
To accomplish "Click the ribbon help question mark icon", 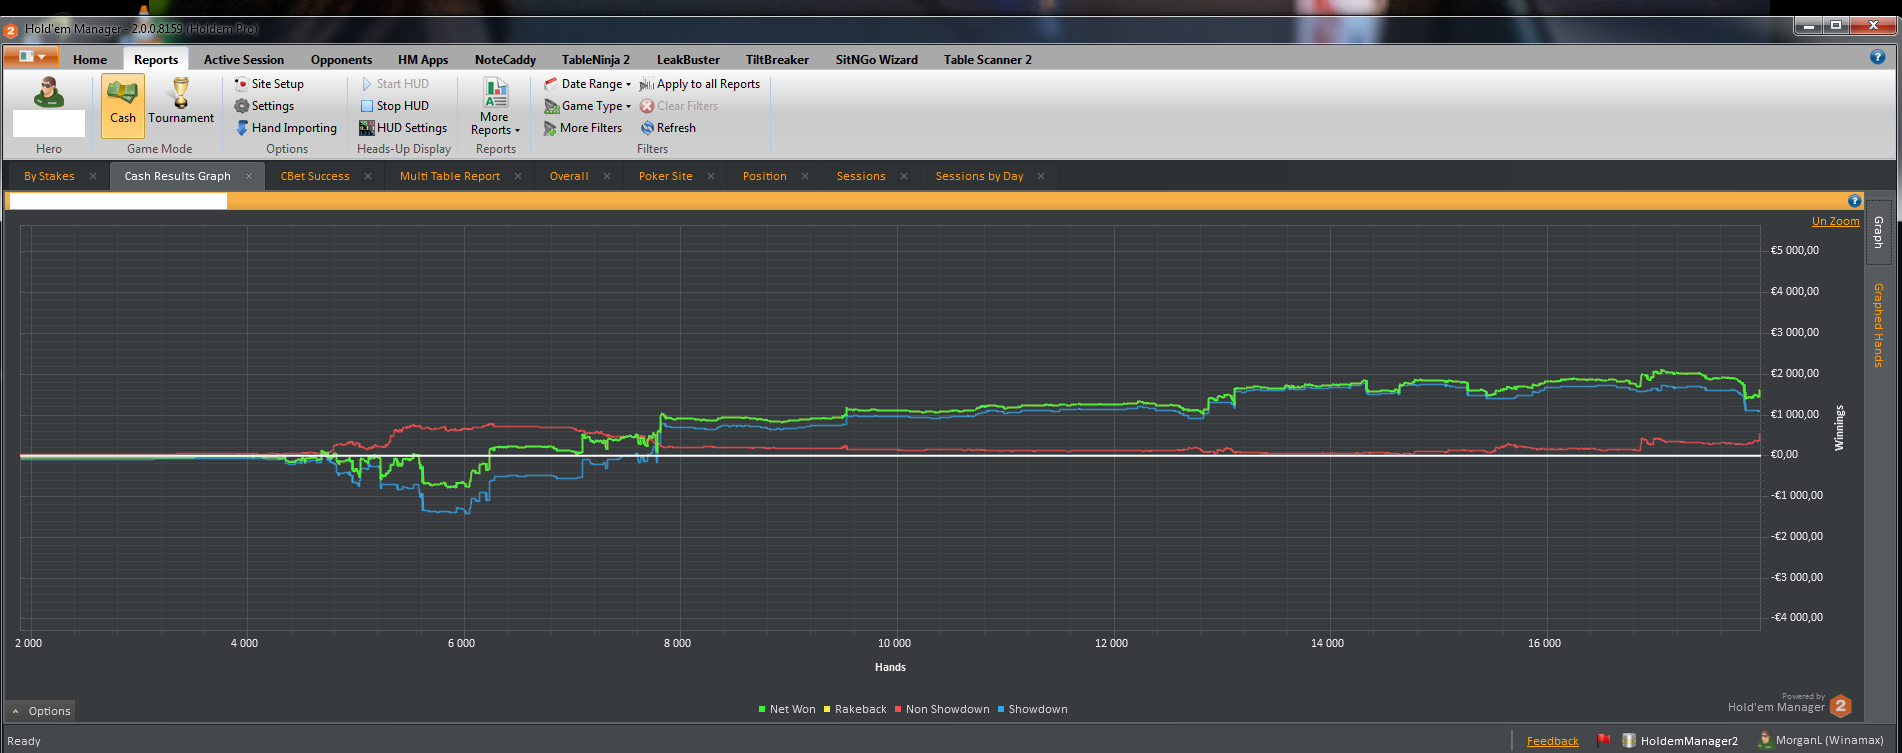I will tap(1877, 57).
